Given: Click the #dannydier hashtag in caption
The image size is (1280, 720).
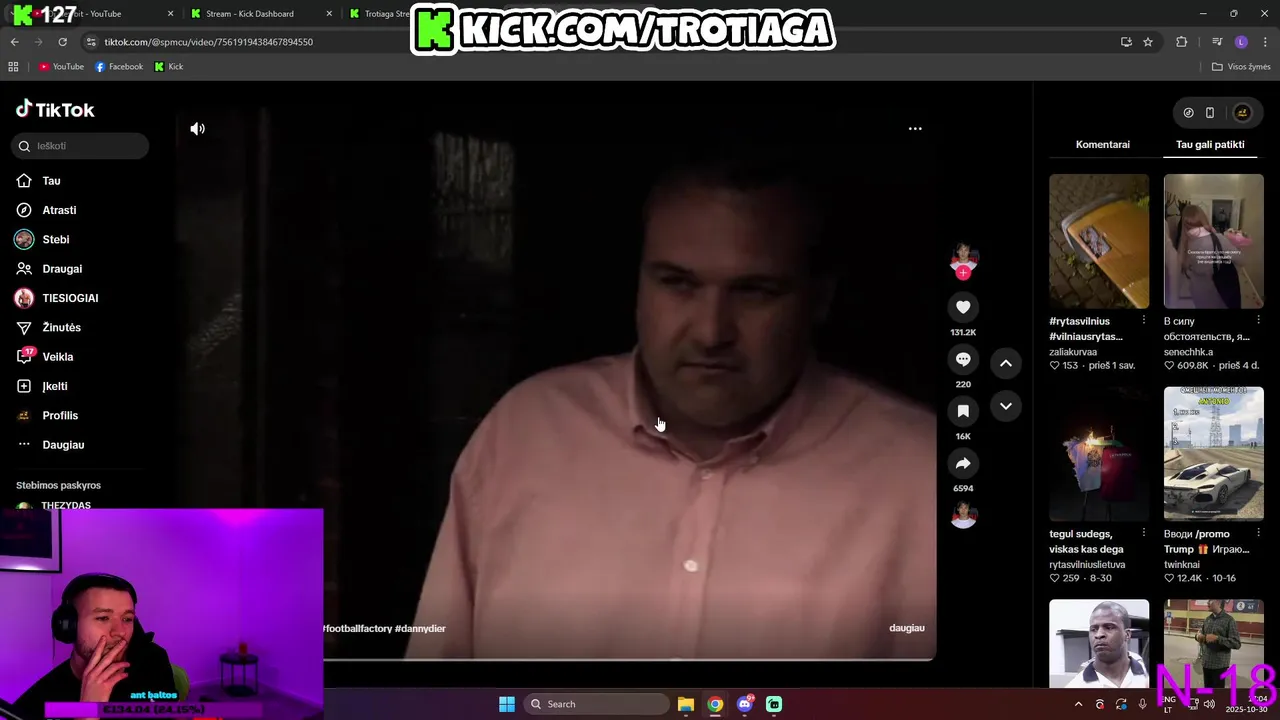Looking at the screenshot, I should (x=420, y=628).
